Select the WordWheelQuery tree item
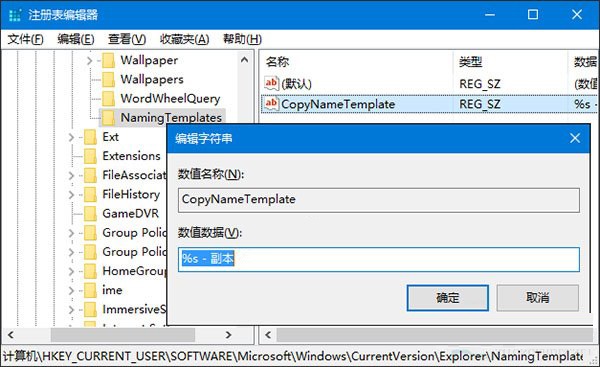This screenshot has height=367, width=600. click(170, 99)
